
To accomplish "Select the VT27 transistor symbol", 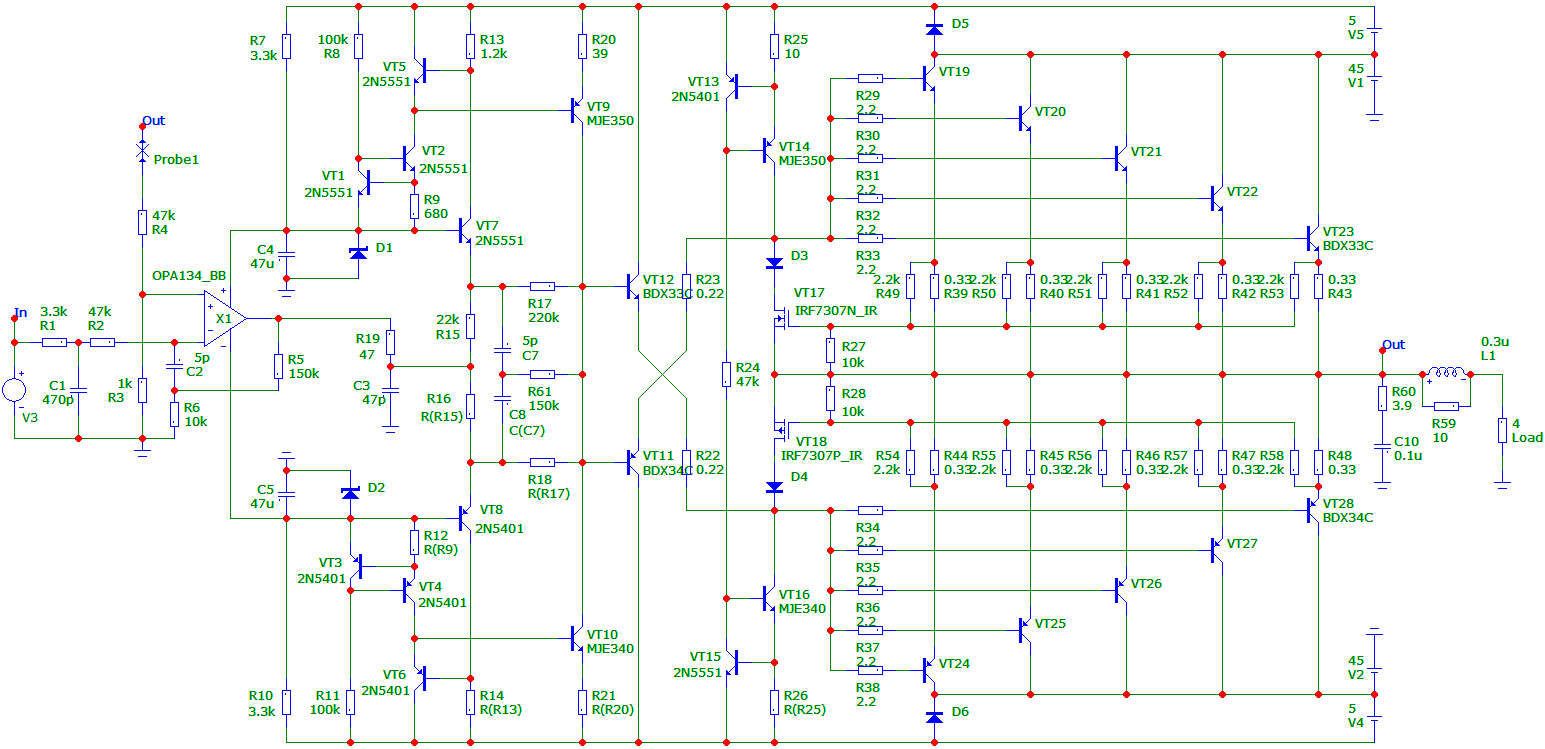I will click(1218, 550).
